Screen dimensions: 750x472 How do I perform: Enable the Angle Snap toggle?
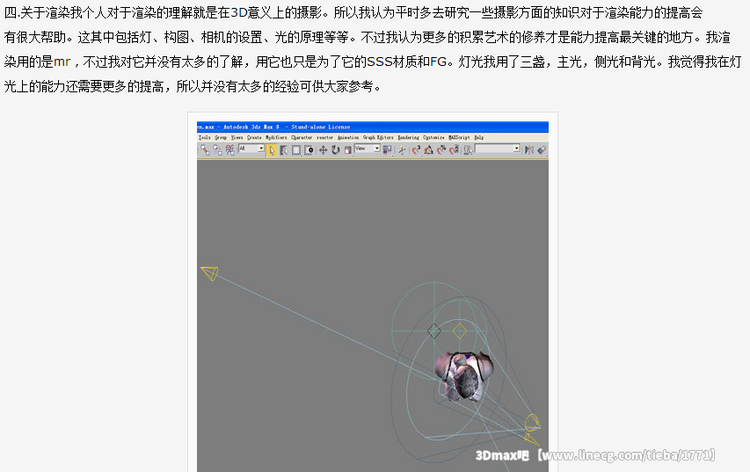click(428, 149)
